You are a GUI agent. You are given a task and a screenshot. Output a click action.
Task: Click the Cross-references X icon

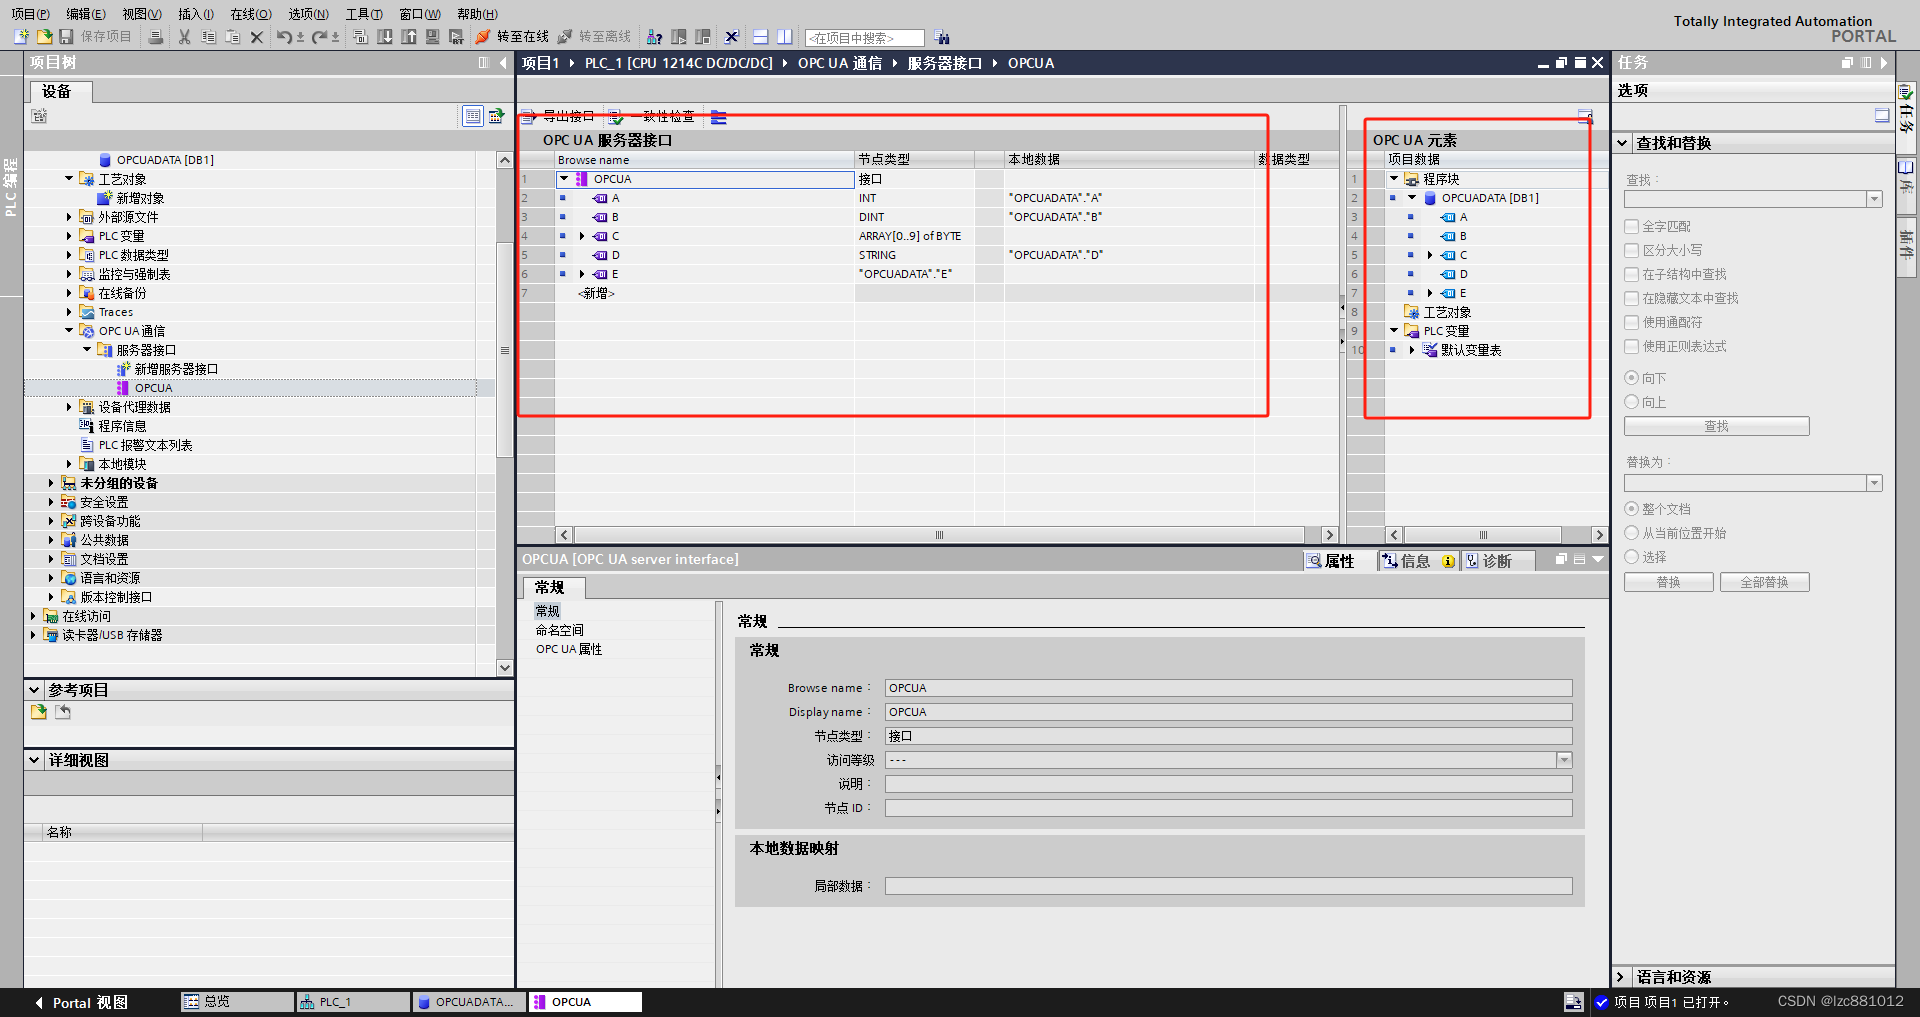tap(732, 37)
